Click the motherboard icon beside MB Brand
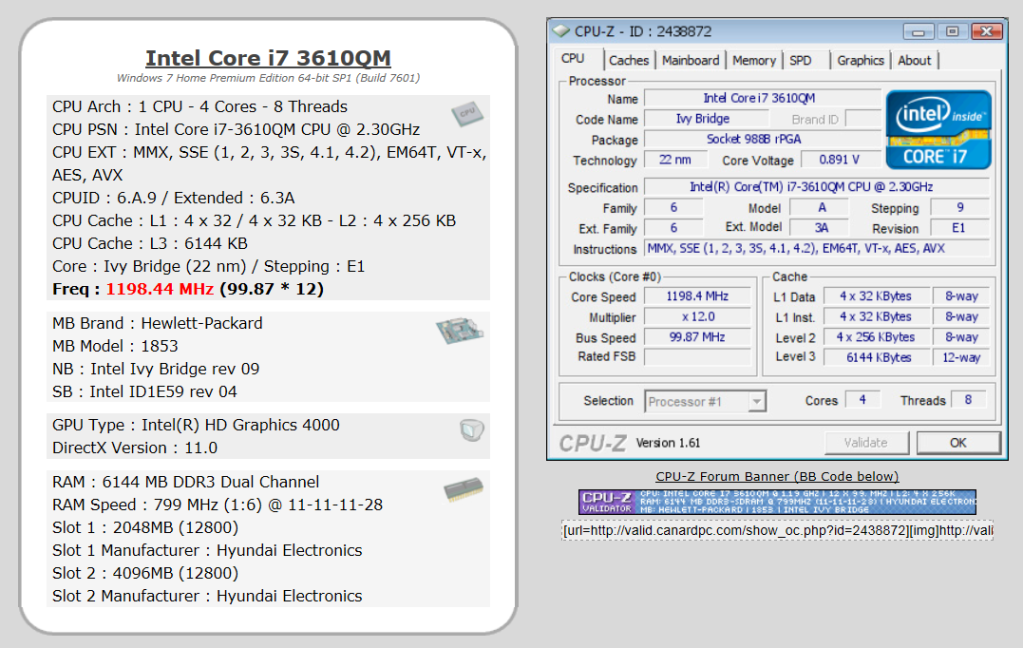Viewport: 1023px width, 648px height. coord(460,330)
